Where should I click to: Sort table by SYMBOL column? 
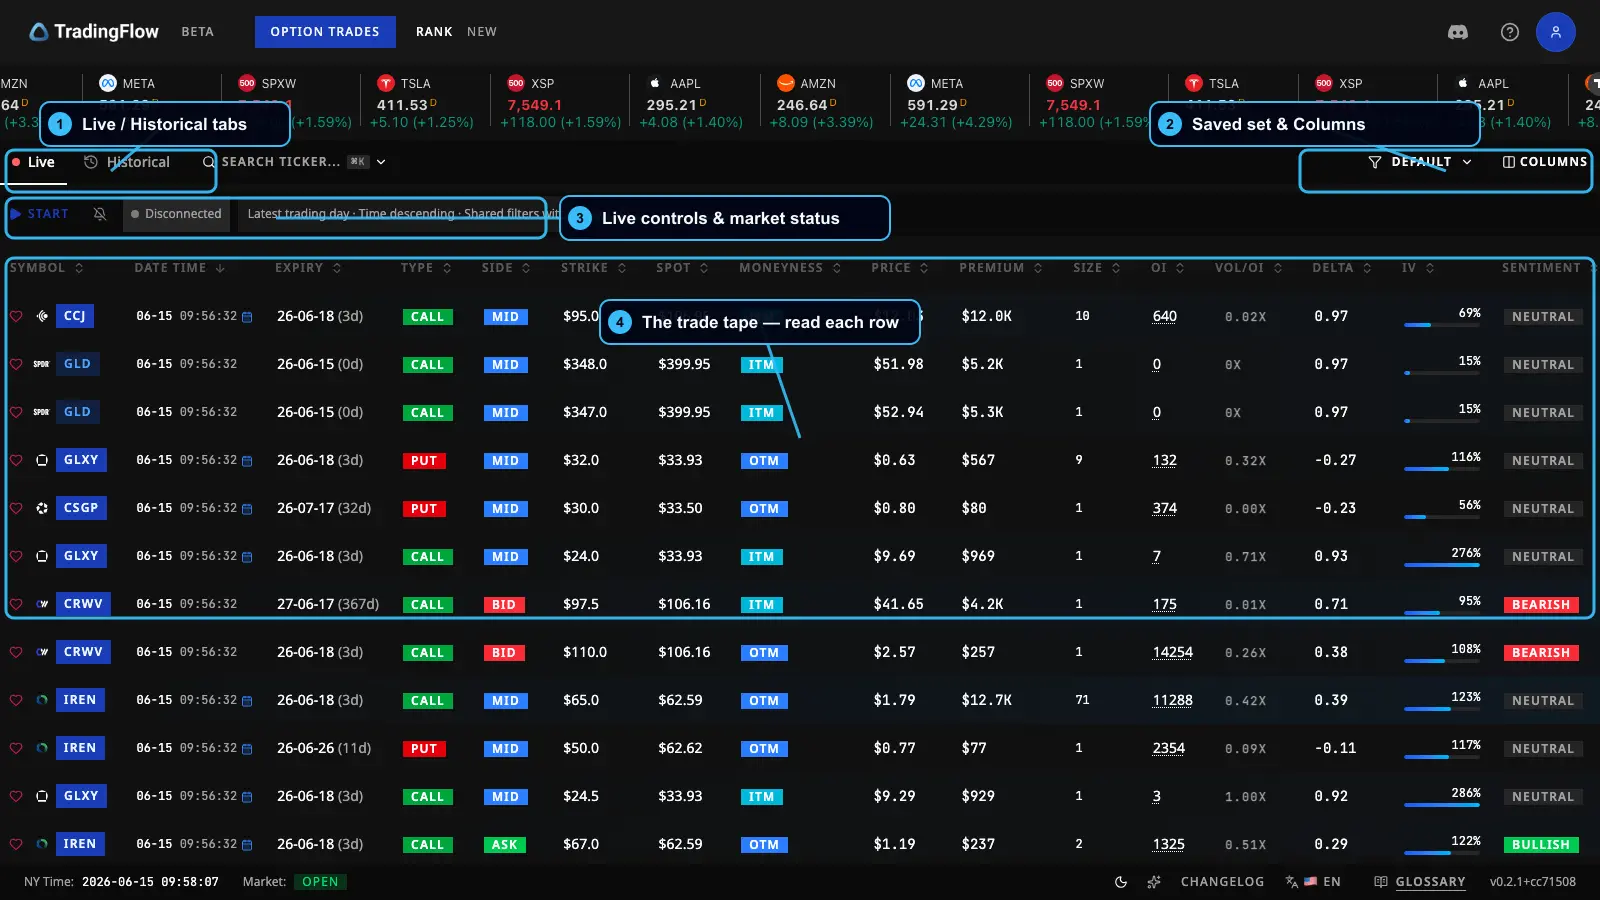click(46, 268)
